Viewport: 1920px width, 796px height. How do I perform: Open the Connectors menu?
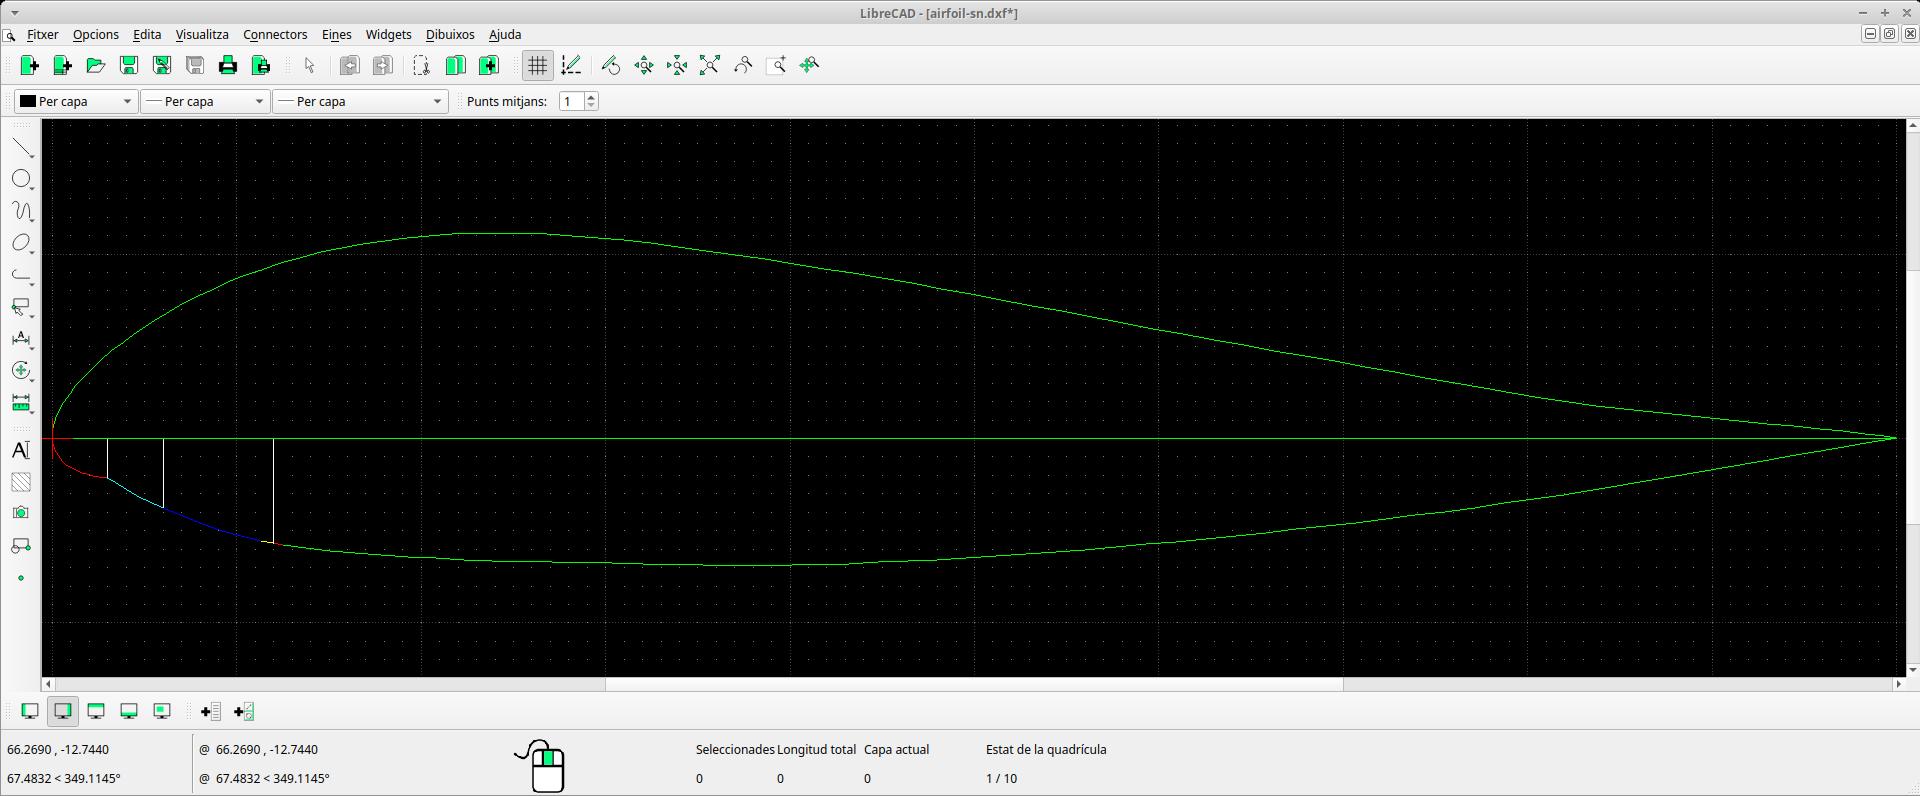[275, 34]
